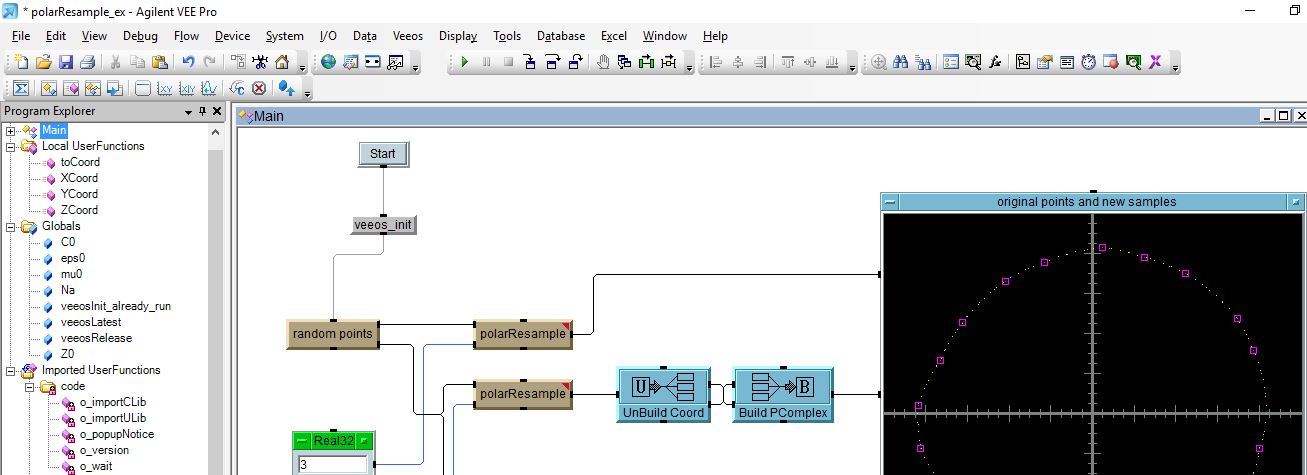Toggle the Program Explorer pin button

pos(202,112)
